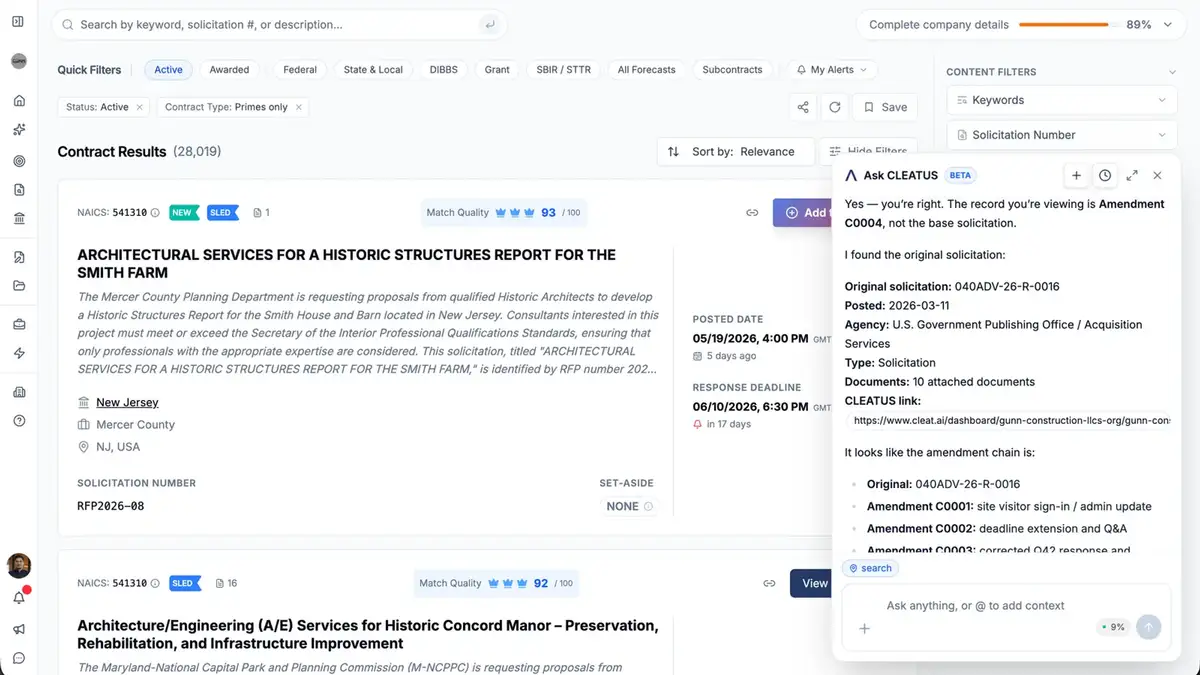Remove Contract Type: Primes only chip
Viewport: 1200px width, 675px height.
click(x=298, y=107)
